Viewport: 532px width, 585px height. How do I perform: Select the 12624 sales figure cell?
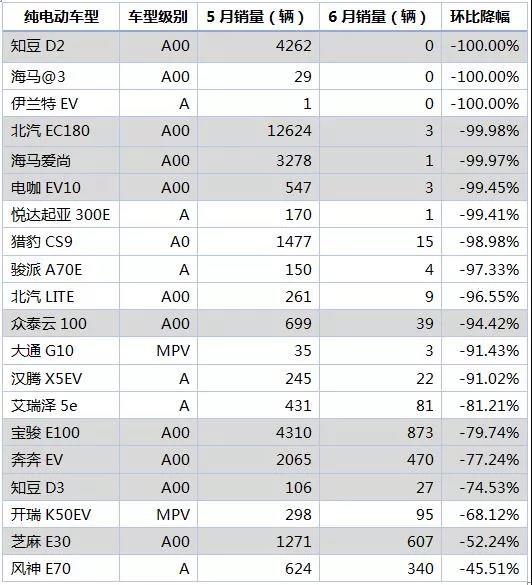pyautogui.click(x=258, y=131)
